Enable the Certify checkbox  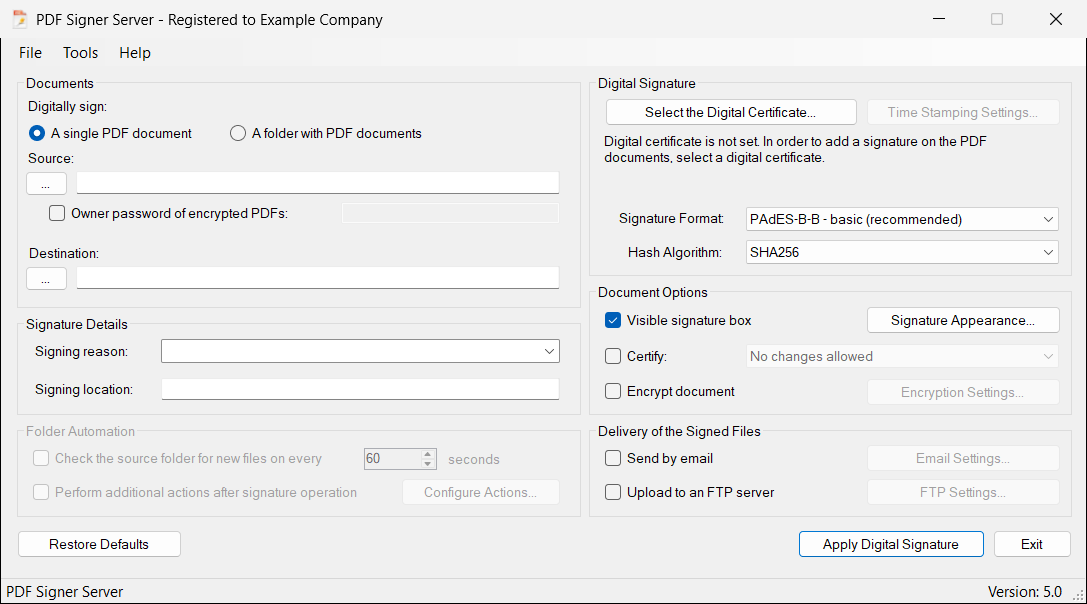click(x=613, y=356)
